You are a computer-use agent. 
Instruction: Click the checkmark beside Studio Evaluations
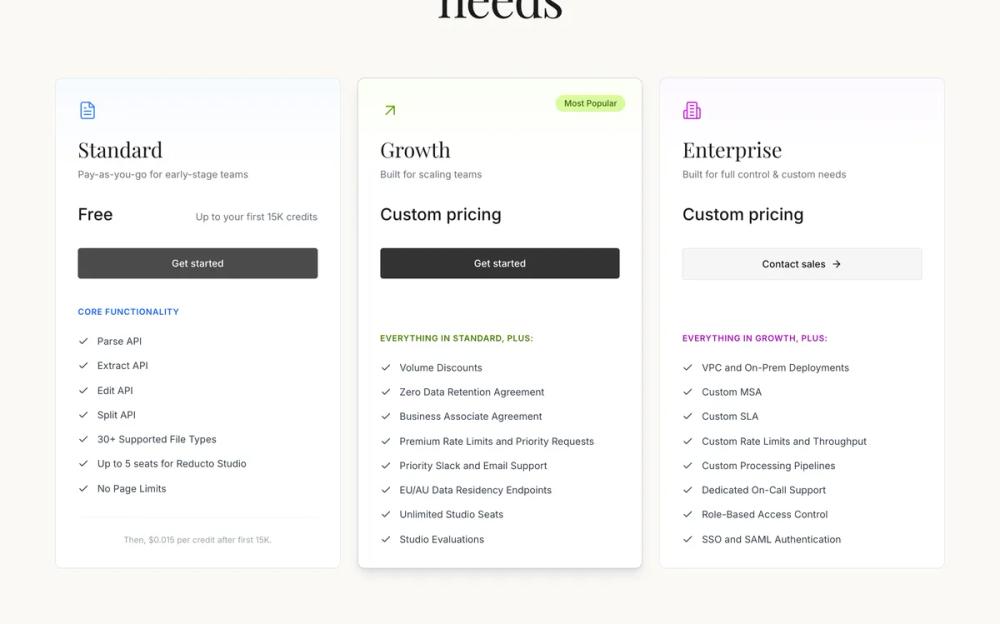point(385,539)
